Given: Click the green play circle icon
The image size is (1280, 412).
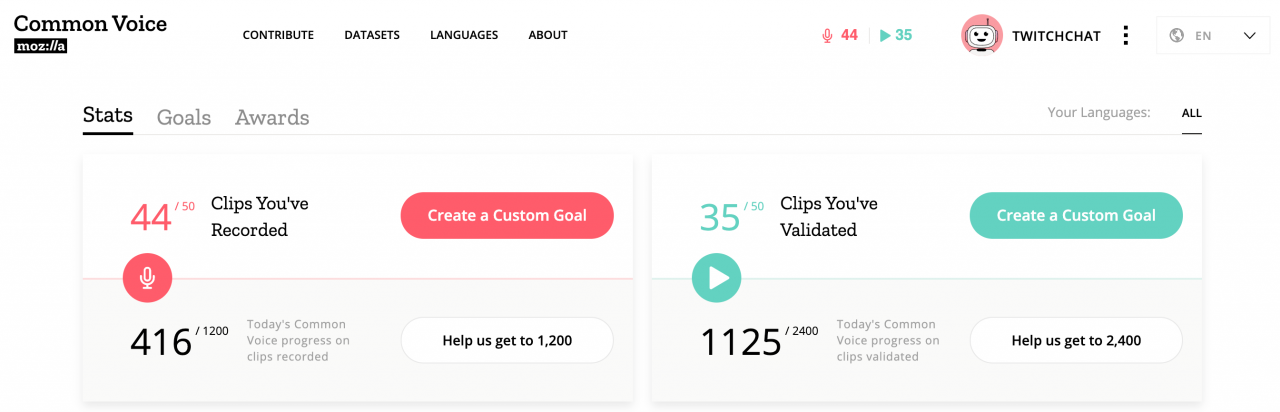Looking at the screenshot, I should point(717,278).
